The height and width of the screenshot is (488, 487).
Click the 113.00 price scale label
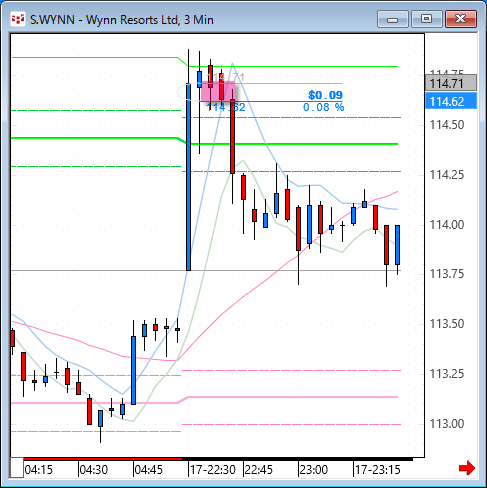pos(447,424)
